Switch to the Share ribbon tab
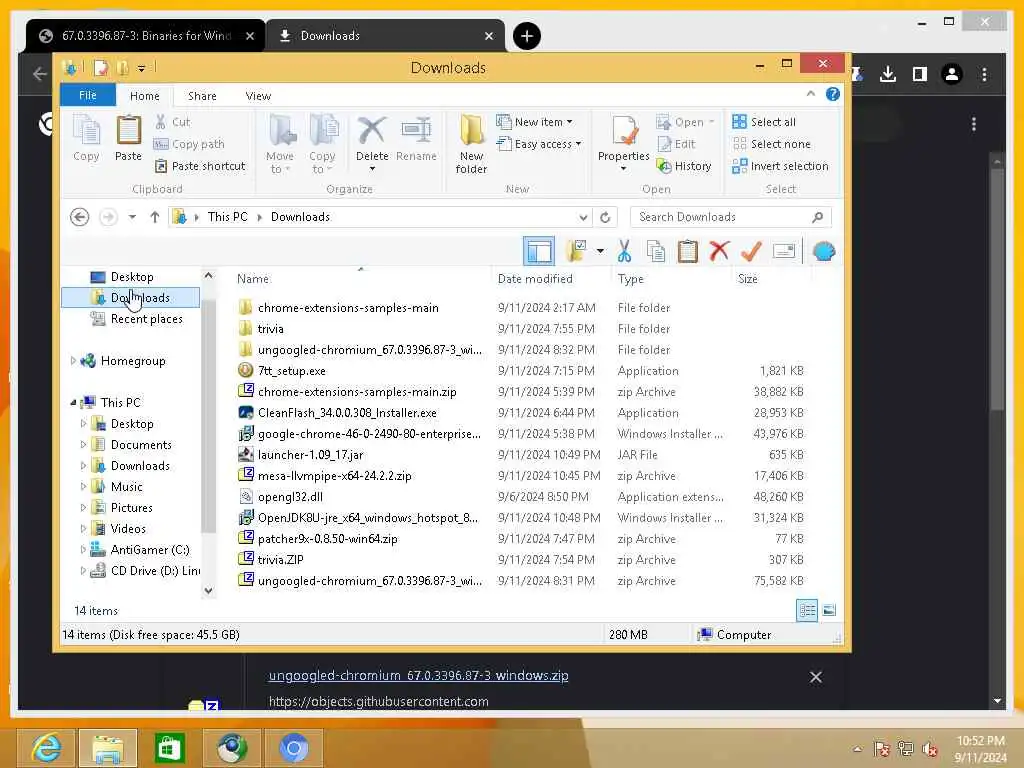 coord(202,96)
